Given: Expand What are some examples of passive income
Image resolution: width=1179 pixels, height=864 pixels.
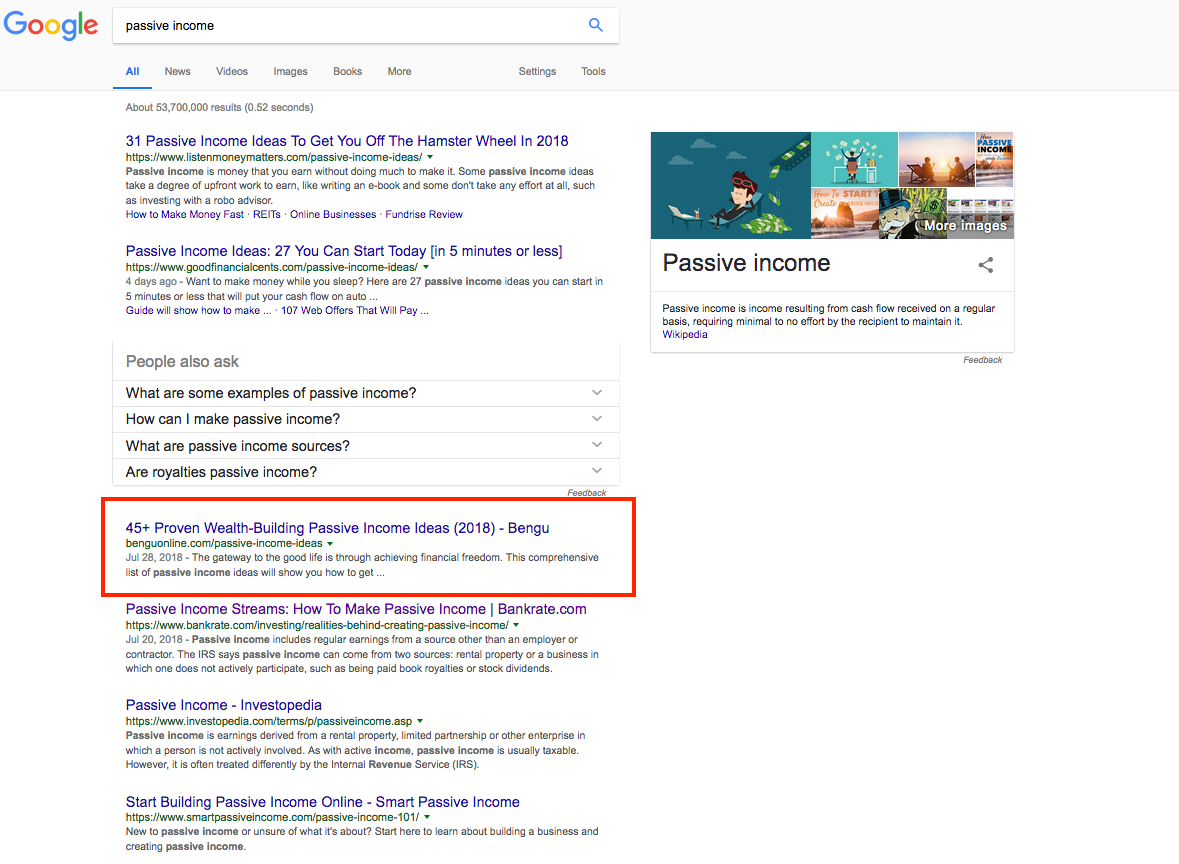Looking at the screenshot, I should tap(365, 393).
